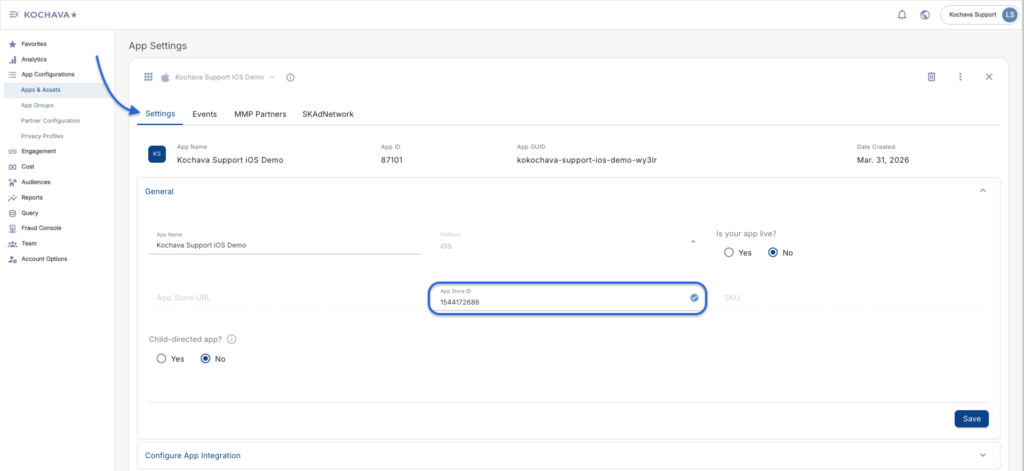Close the App Settings panel
The width and height of the screenshot is (1024, 471).
[x=989, y=76]
